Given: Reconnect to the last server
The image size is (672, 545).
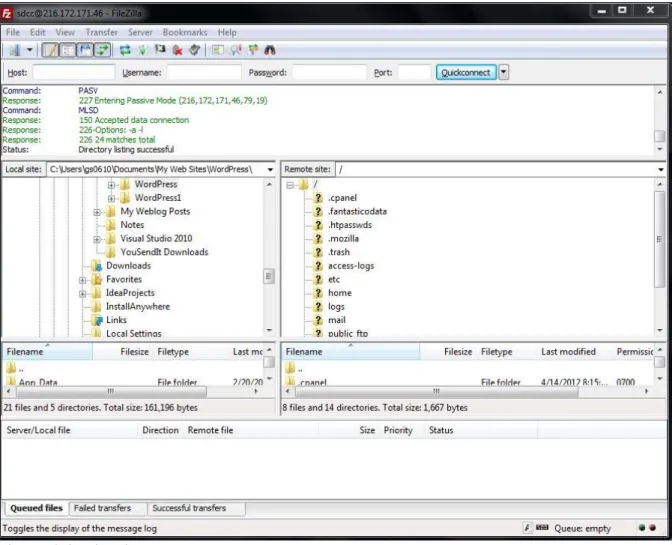Looking at the screenshot, I should 194,50.
